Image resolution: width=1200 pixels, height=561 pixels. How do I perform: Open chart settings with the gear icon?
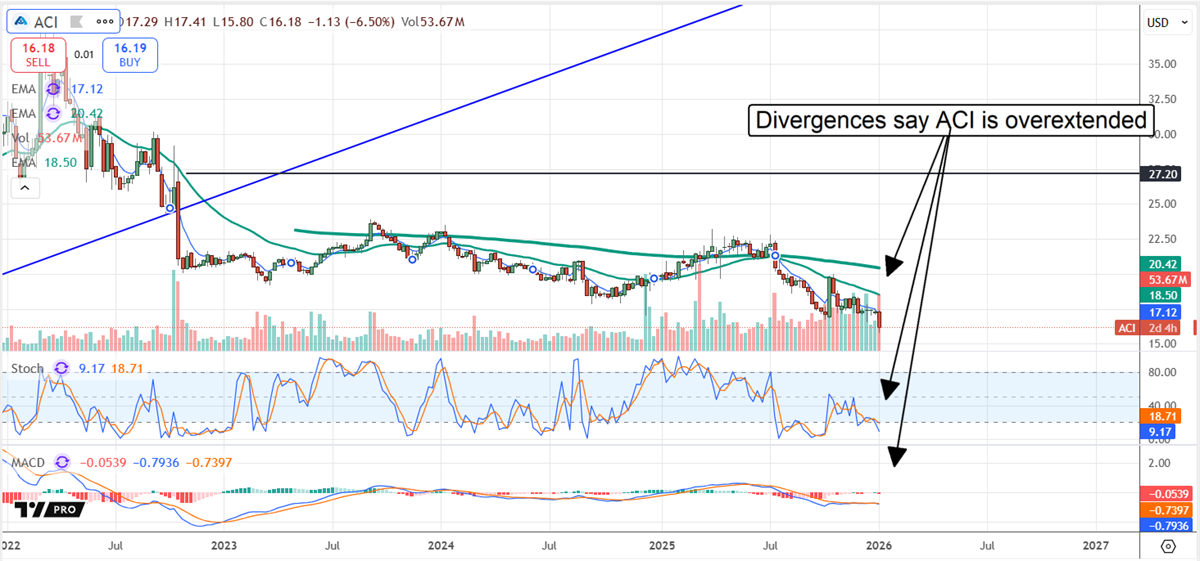(1167, 546)
